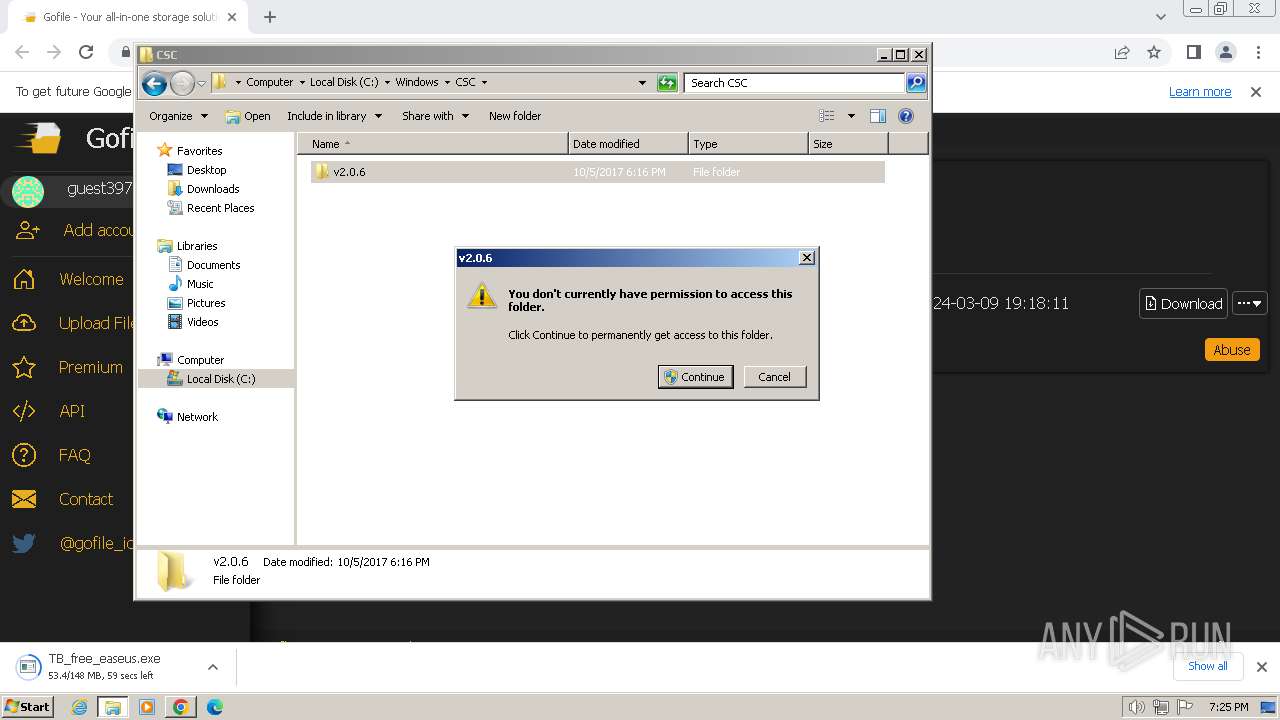This screenshot has width=1280, height=720.
Task: Click Continue in the permission dialog
Action: tap(695, 377)
